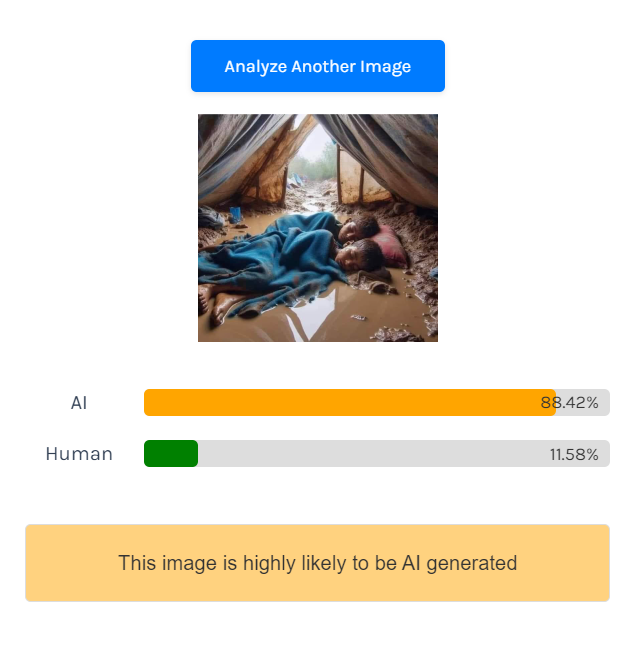Click the Analyze Another Image button
Viewport: 637px width, 652px height.
click(317, 67)
